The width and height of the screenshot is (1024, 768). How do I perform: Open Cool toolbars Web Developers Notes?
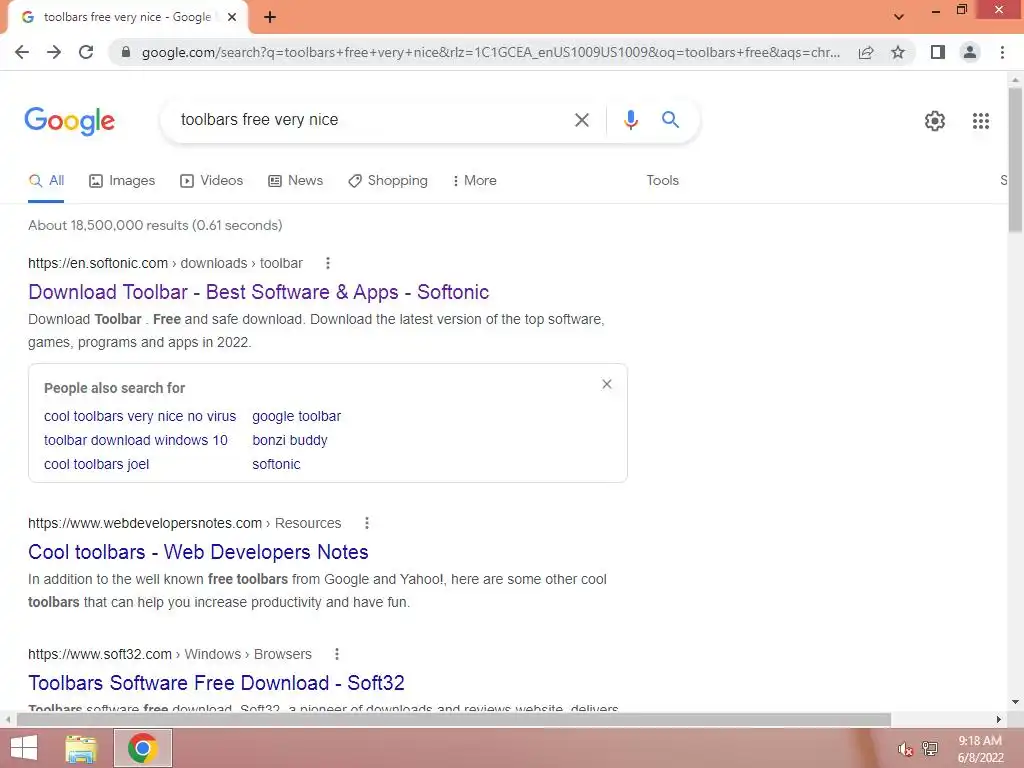(x=198, y=552)
